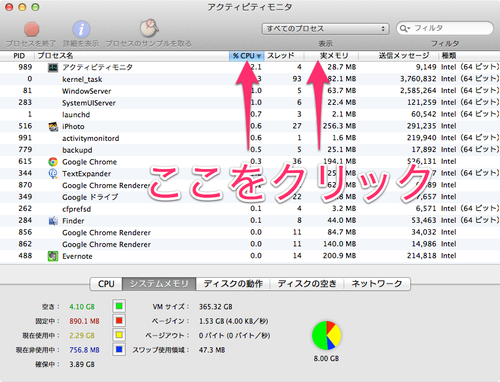Select Google Chrome Renderer with PID 862
The image size is (500, 382).
[x=250, y=244]
